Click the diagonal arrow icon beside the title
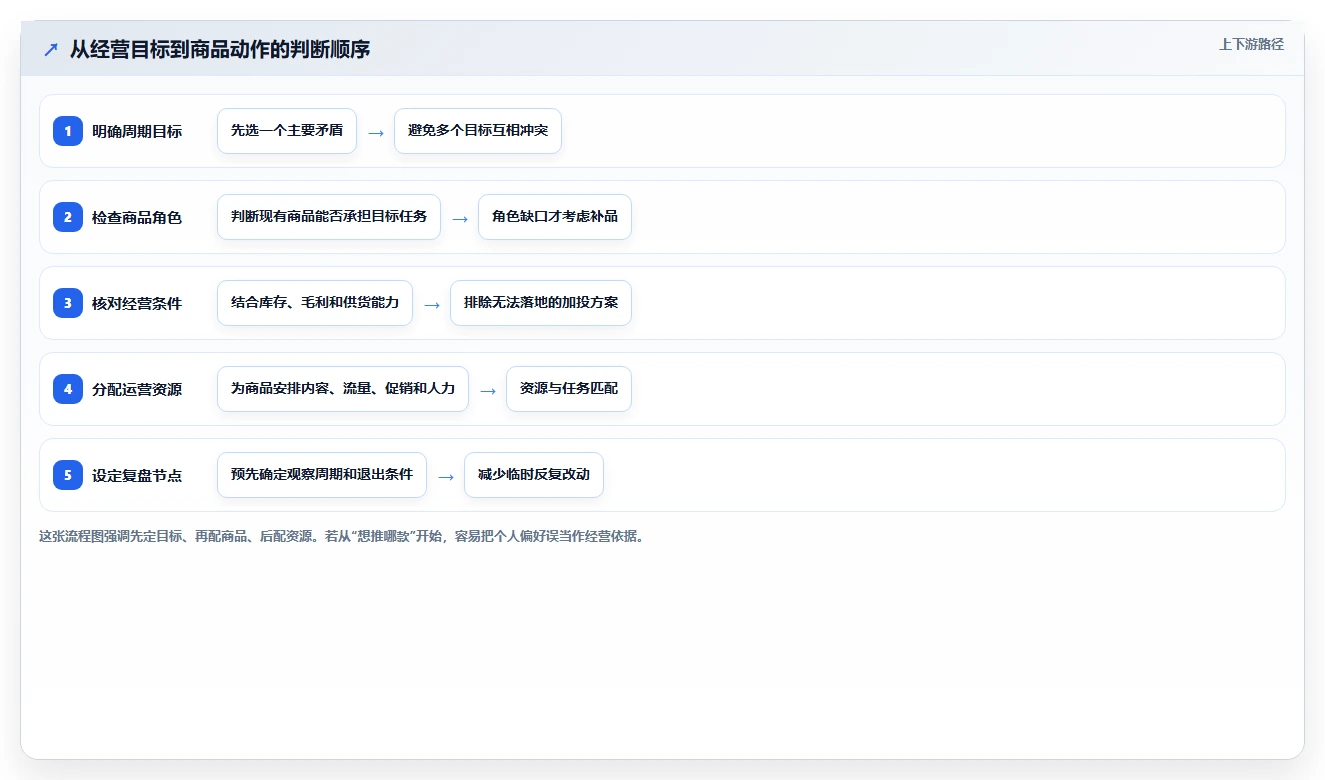Image resolution: width=1325 pixels, height=780 pixels. pyautogui.click(x=51, y=49)
